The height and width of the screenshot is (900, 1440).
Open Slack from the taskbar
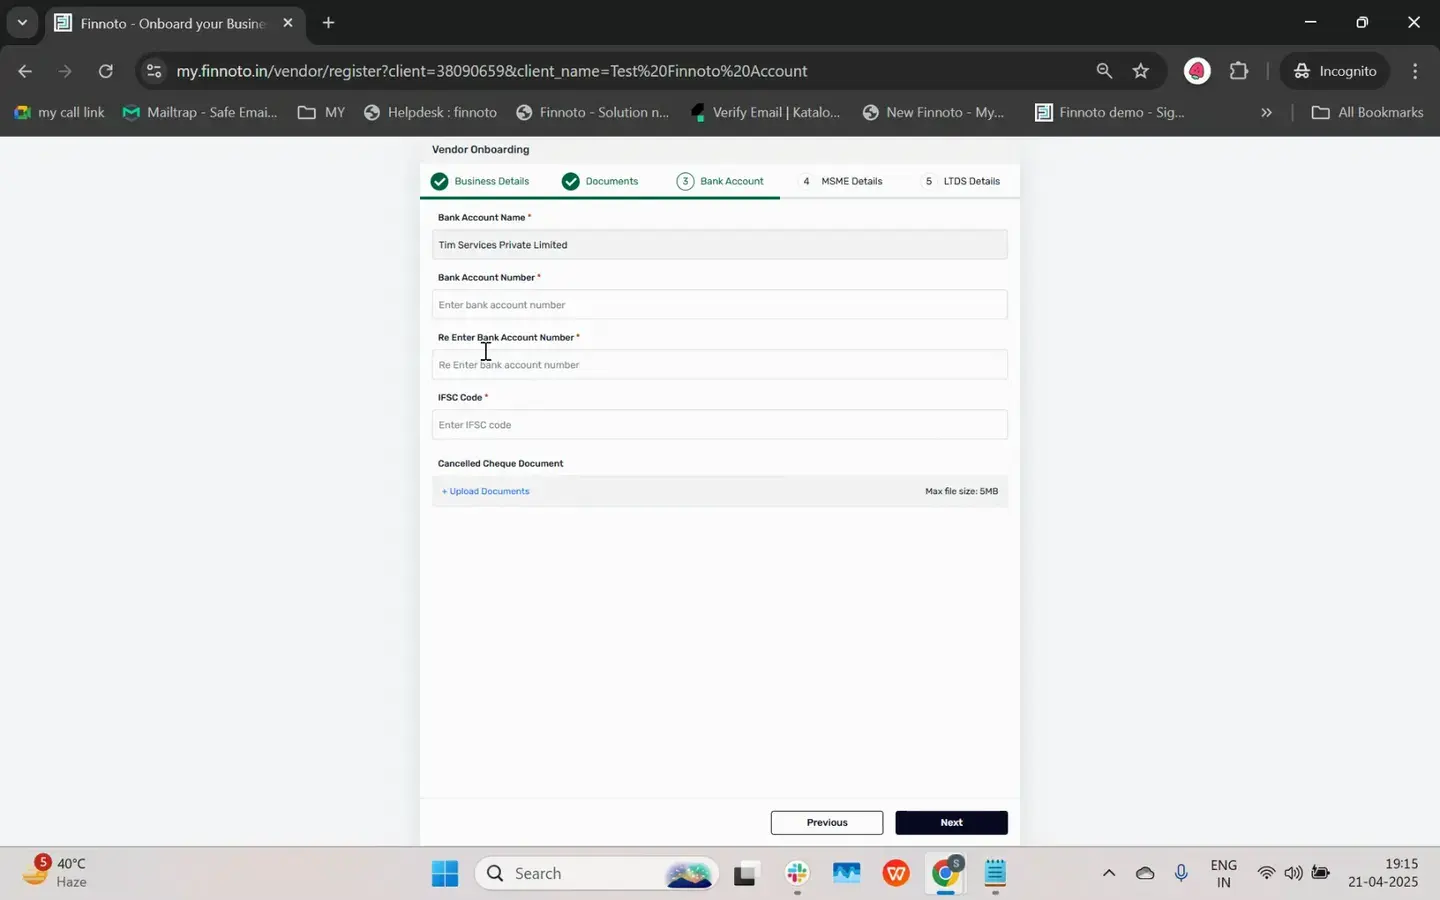point(797,873)
